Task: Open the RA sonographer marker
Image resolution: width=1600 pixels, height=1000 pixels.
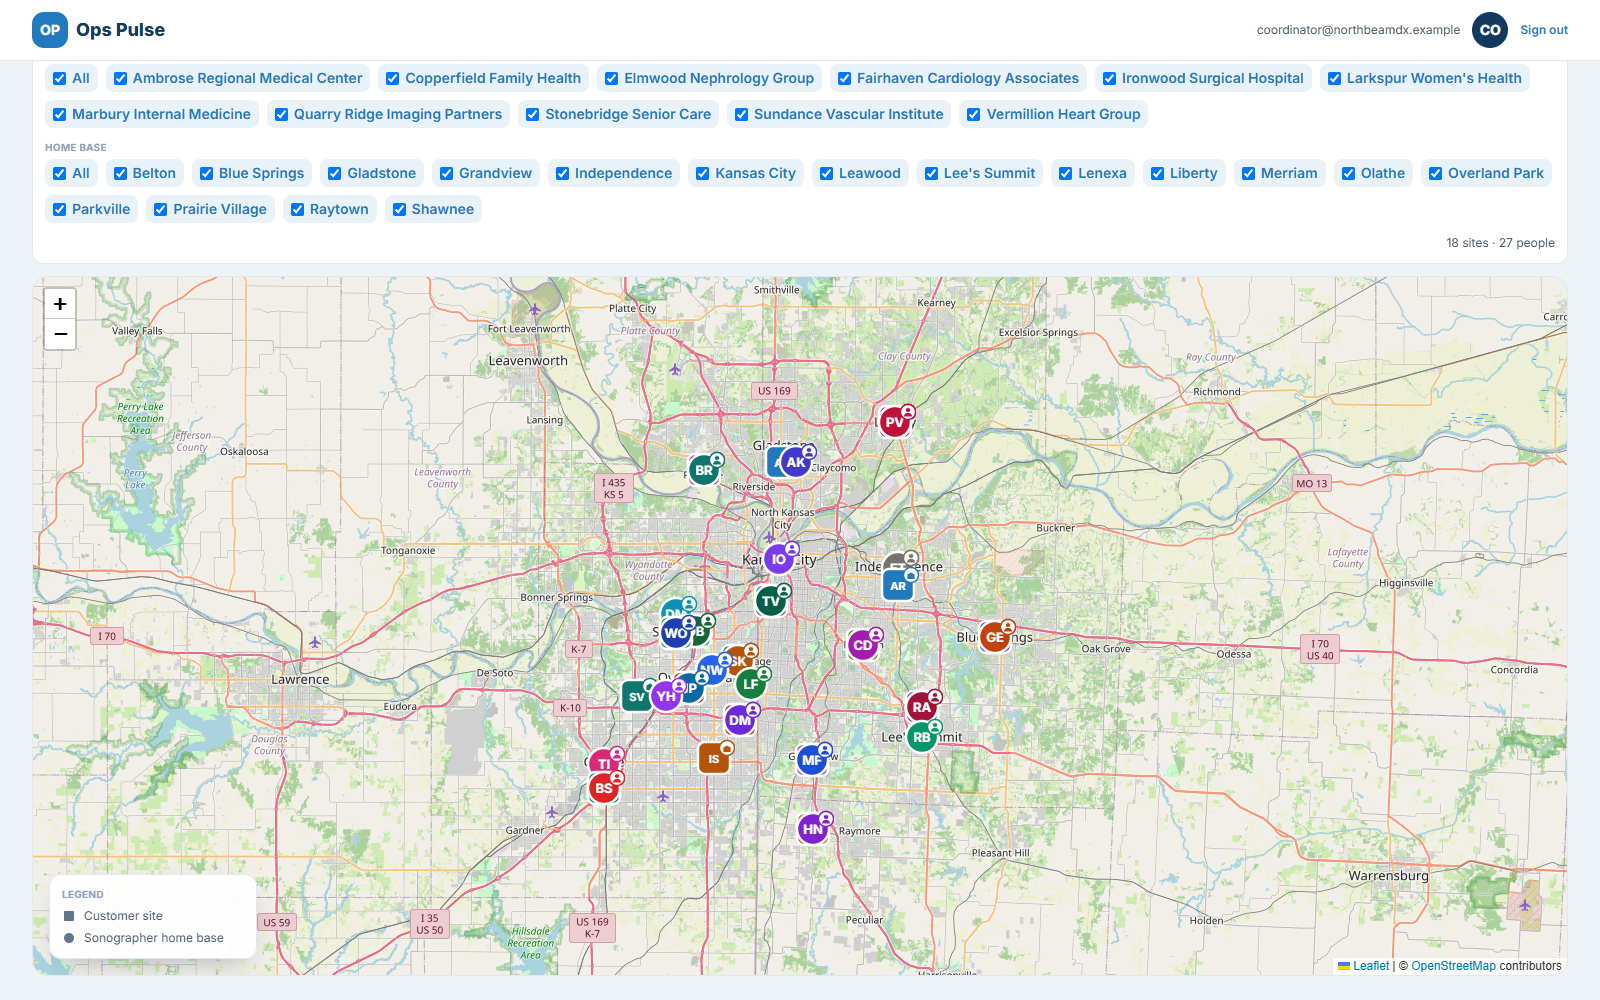Action: pyautogui.click(x=922, y=707)
